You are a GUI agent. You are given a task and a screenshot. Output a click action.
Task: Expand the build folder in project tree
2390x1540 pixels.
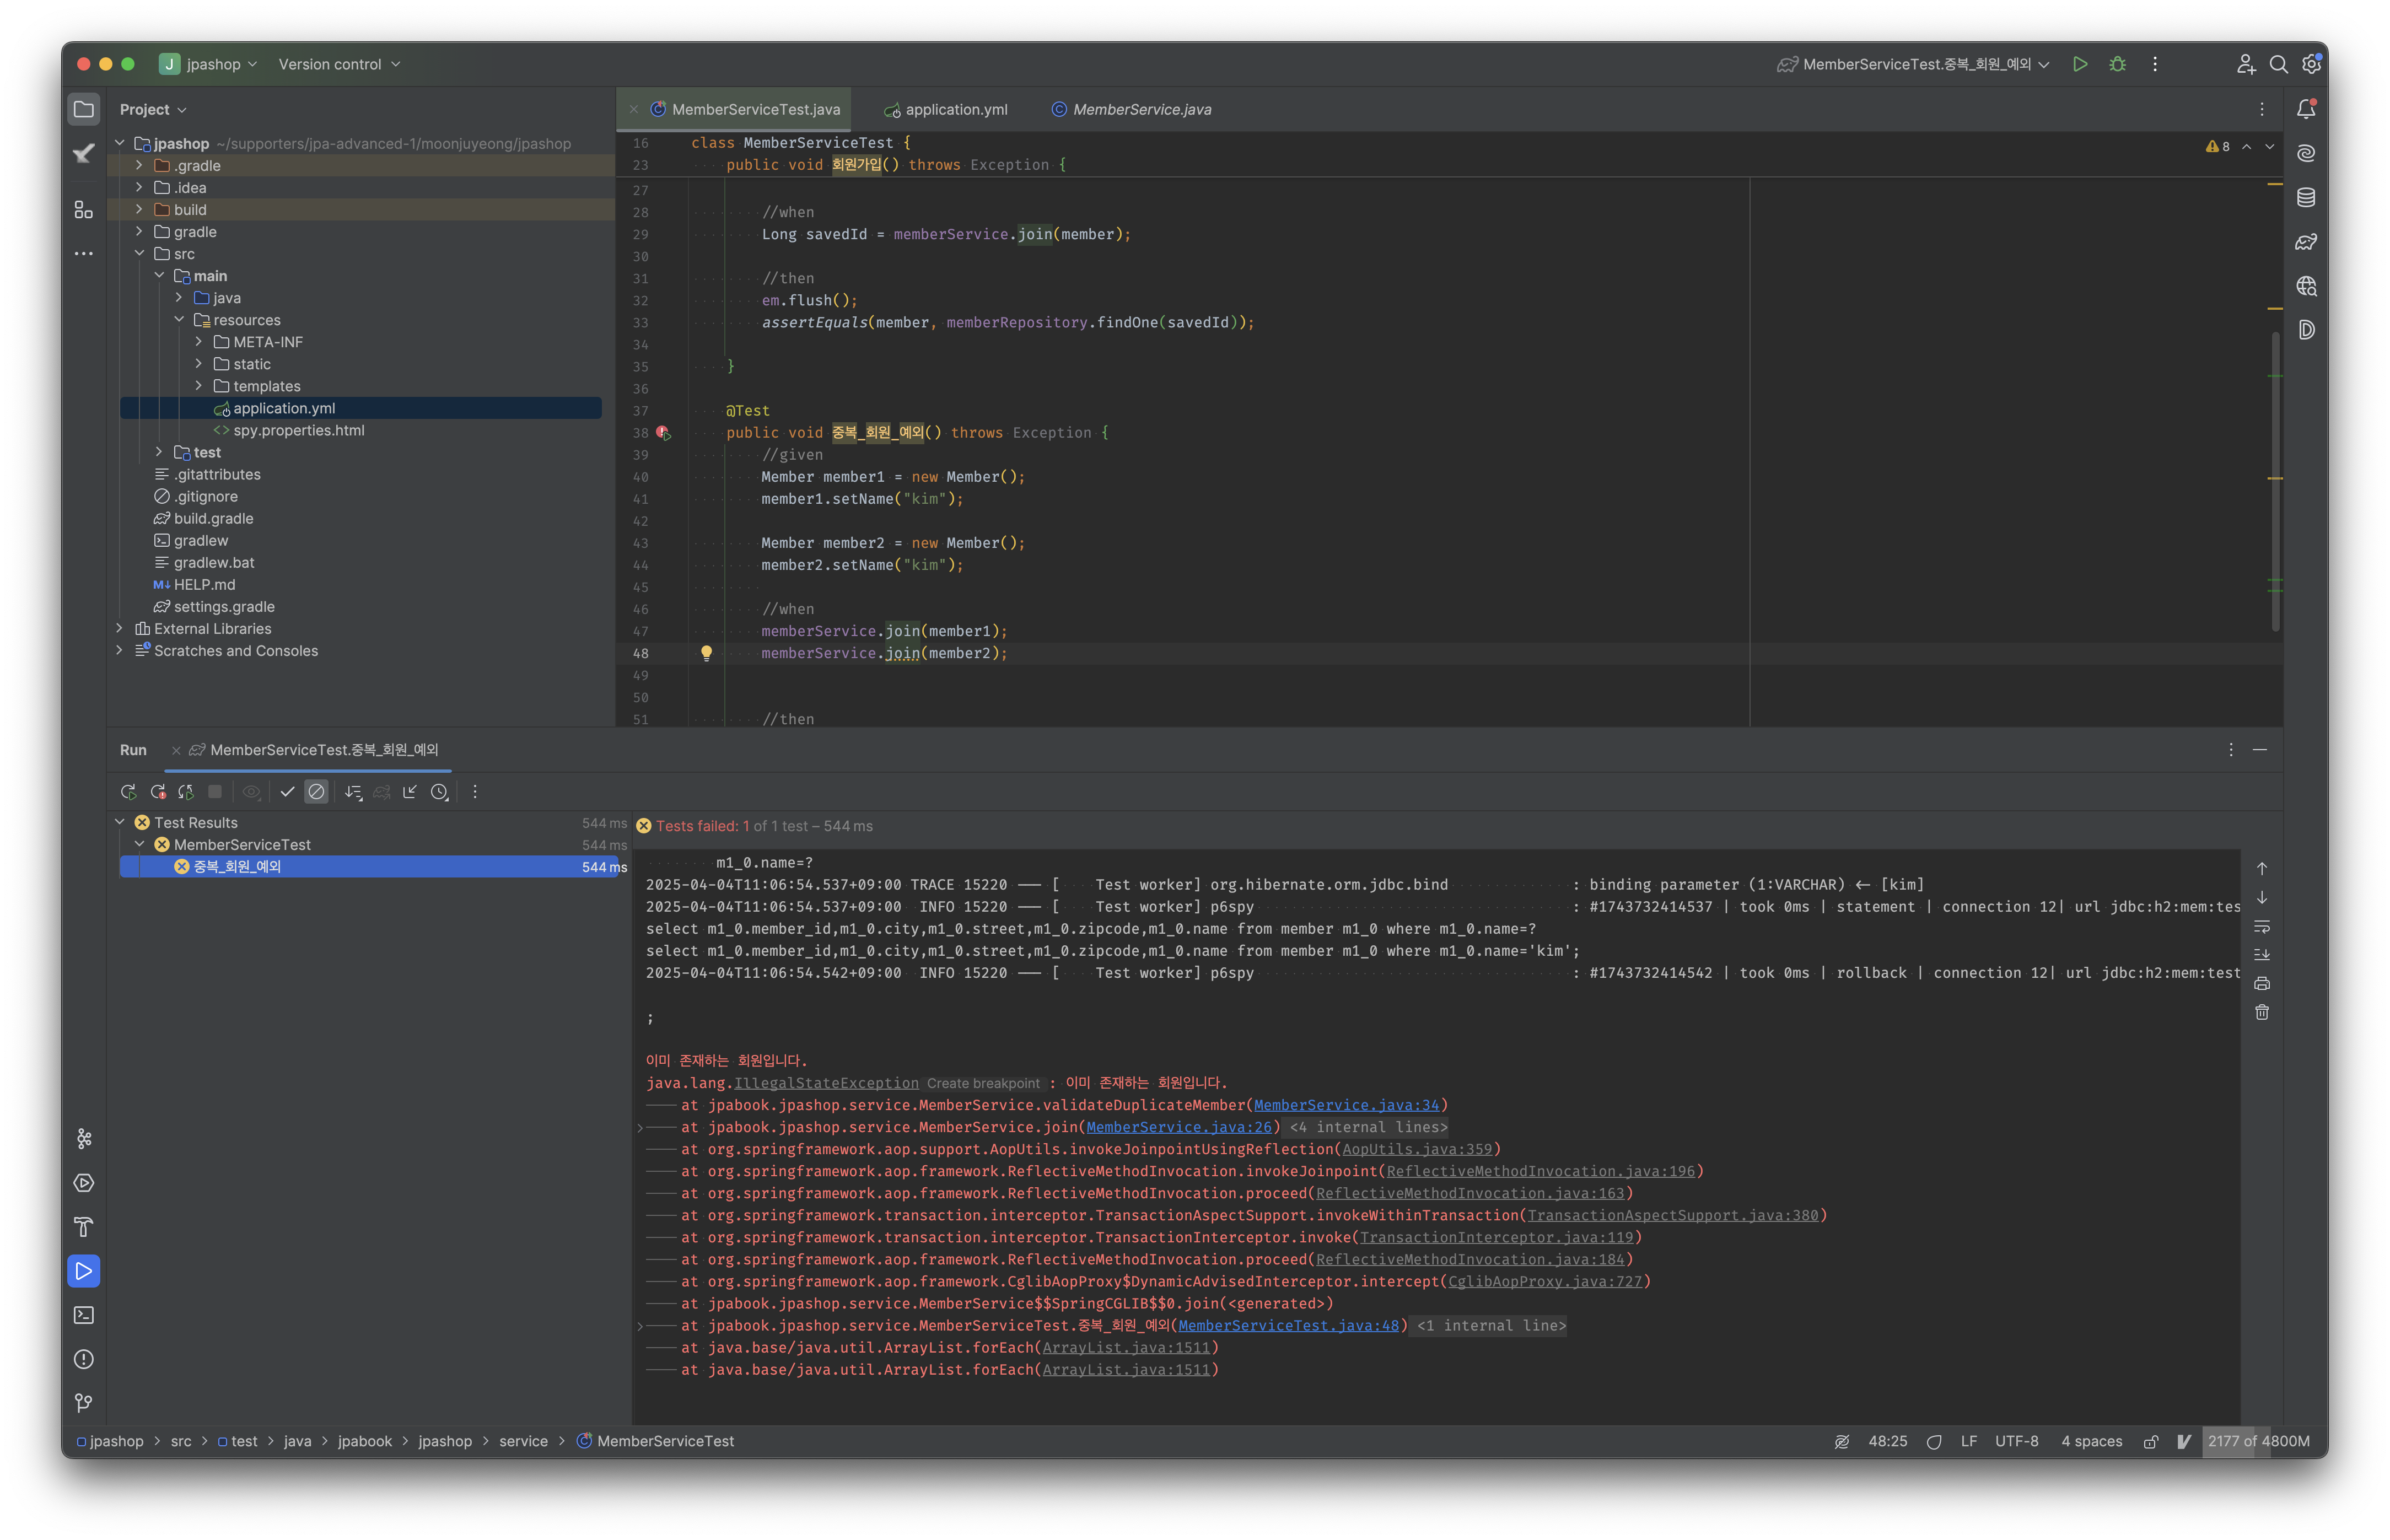coord(139,209)
